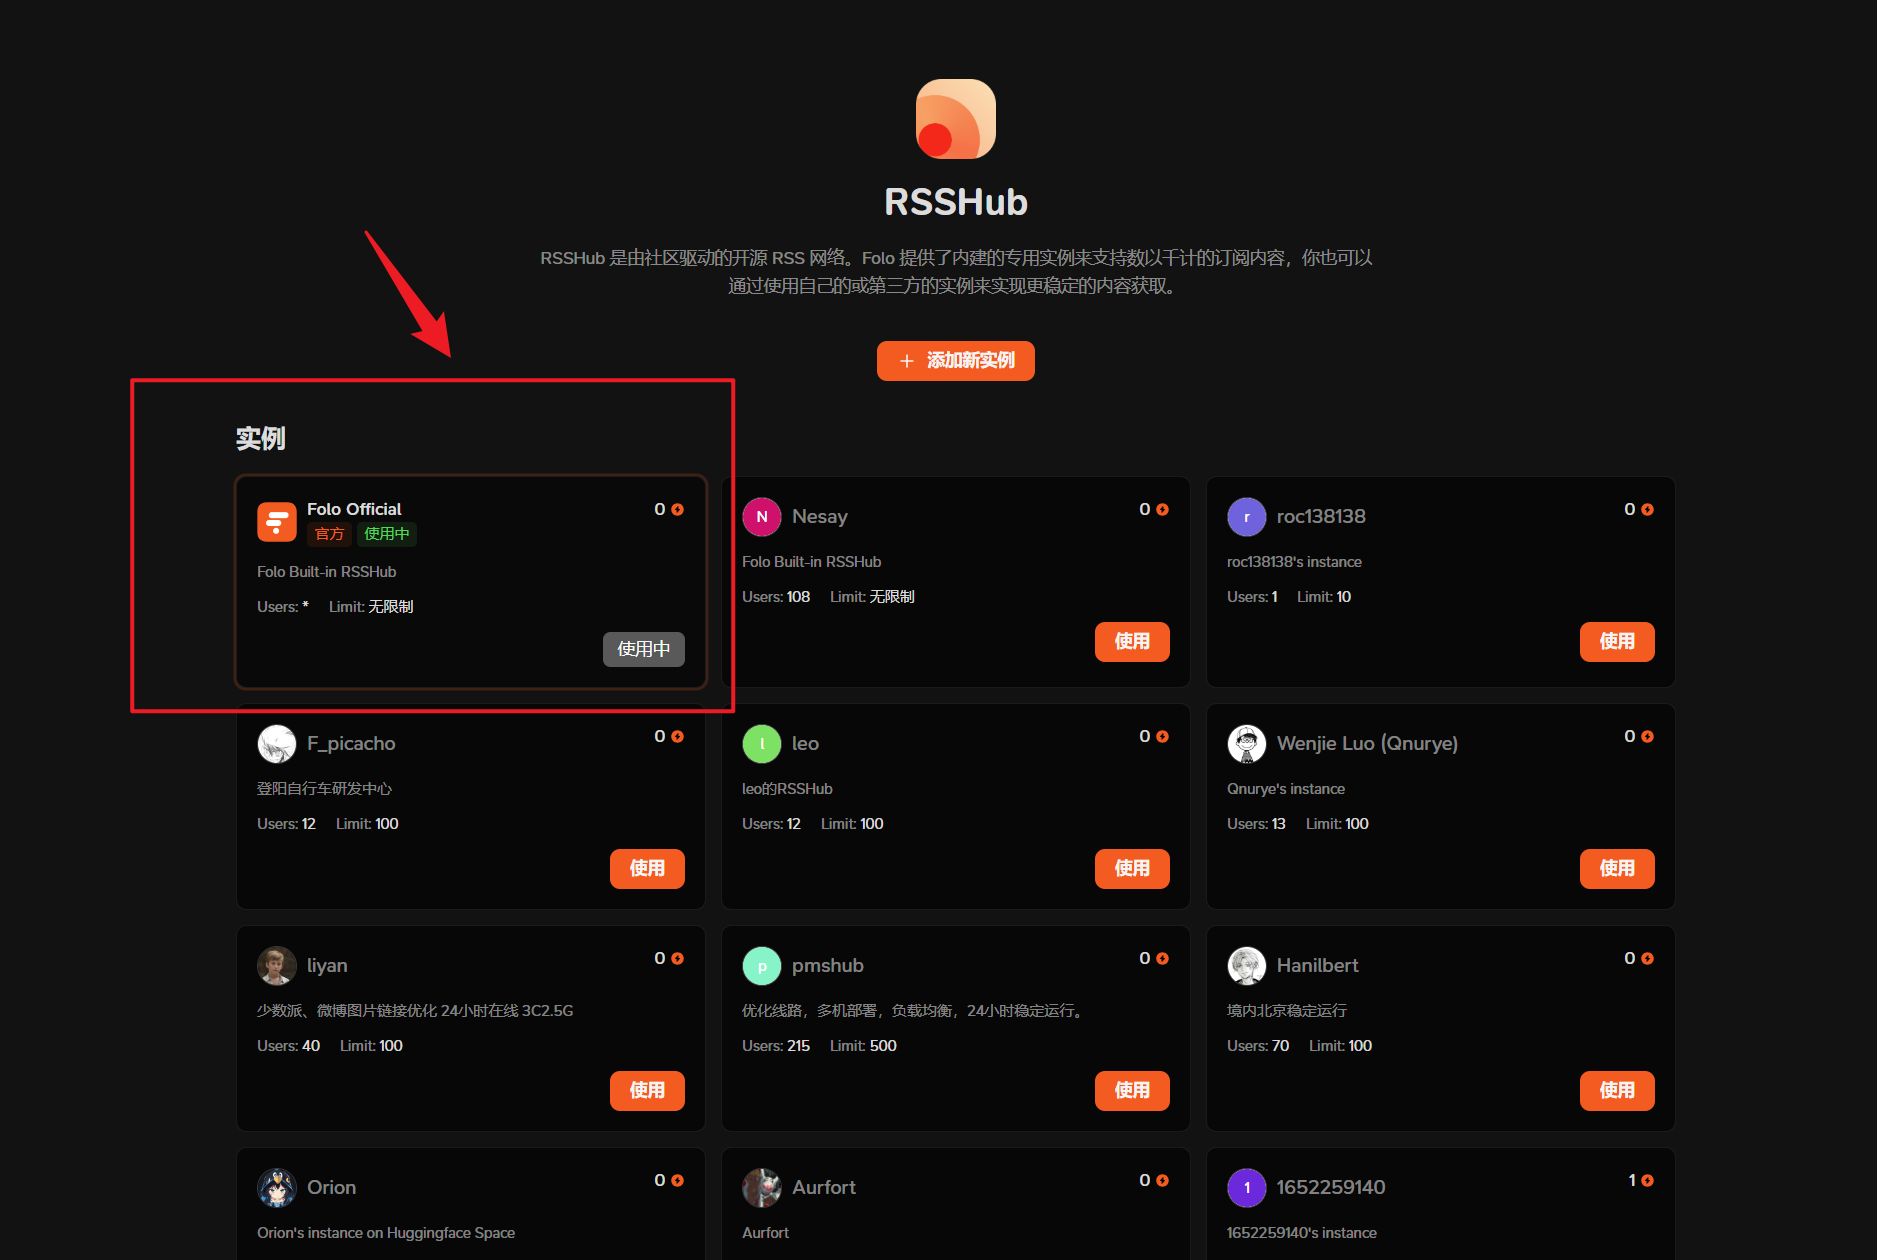Viewport: 1877px width, 1260px height.
Task: Click the leo的RSSHub description
Action: pyautogui.click(x=787, y=789)
